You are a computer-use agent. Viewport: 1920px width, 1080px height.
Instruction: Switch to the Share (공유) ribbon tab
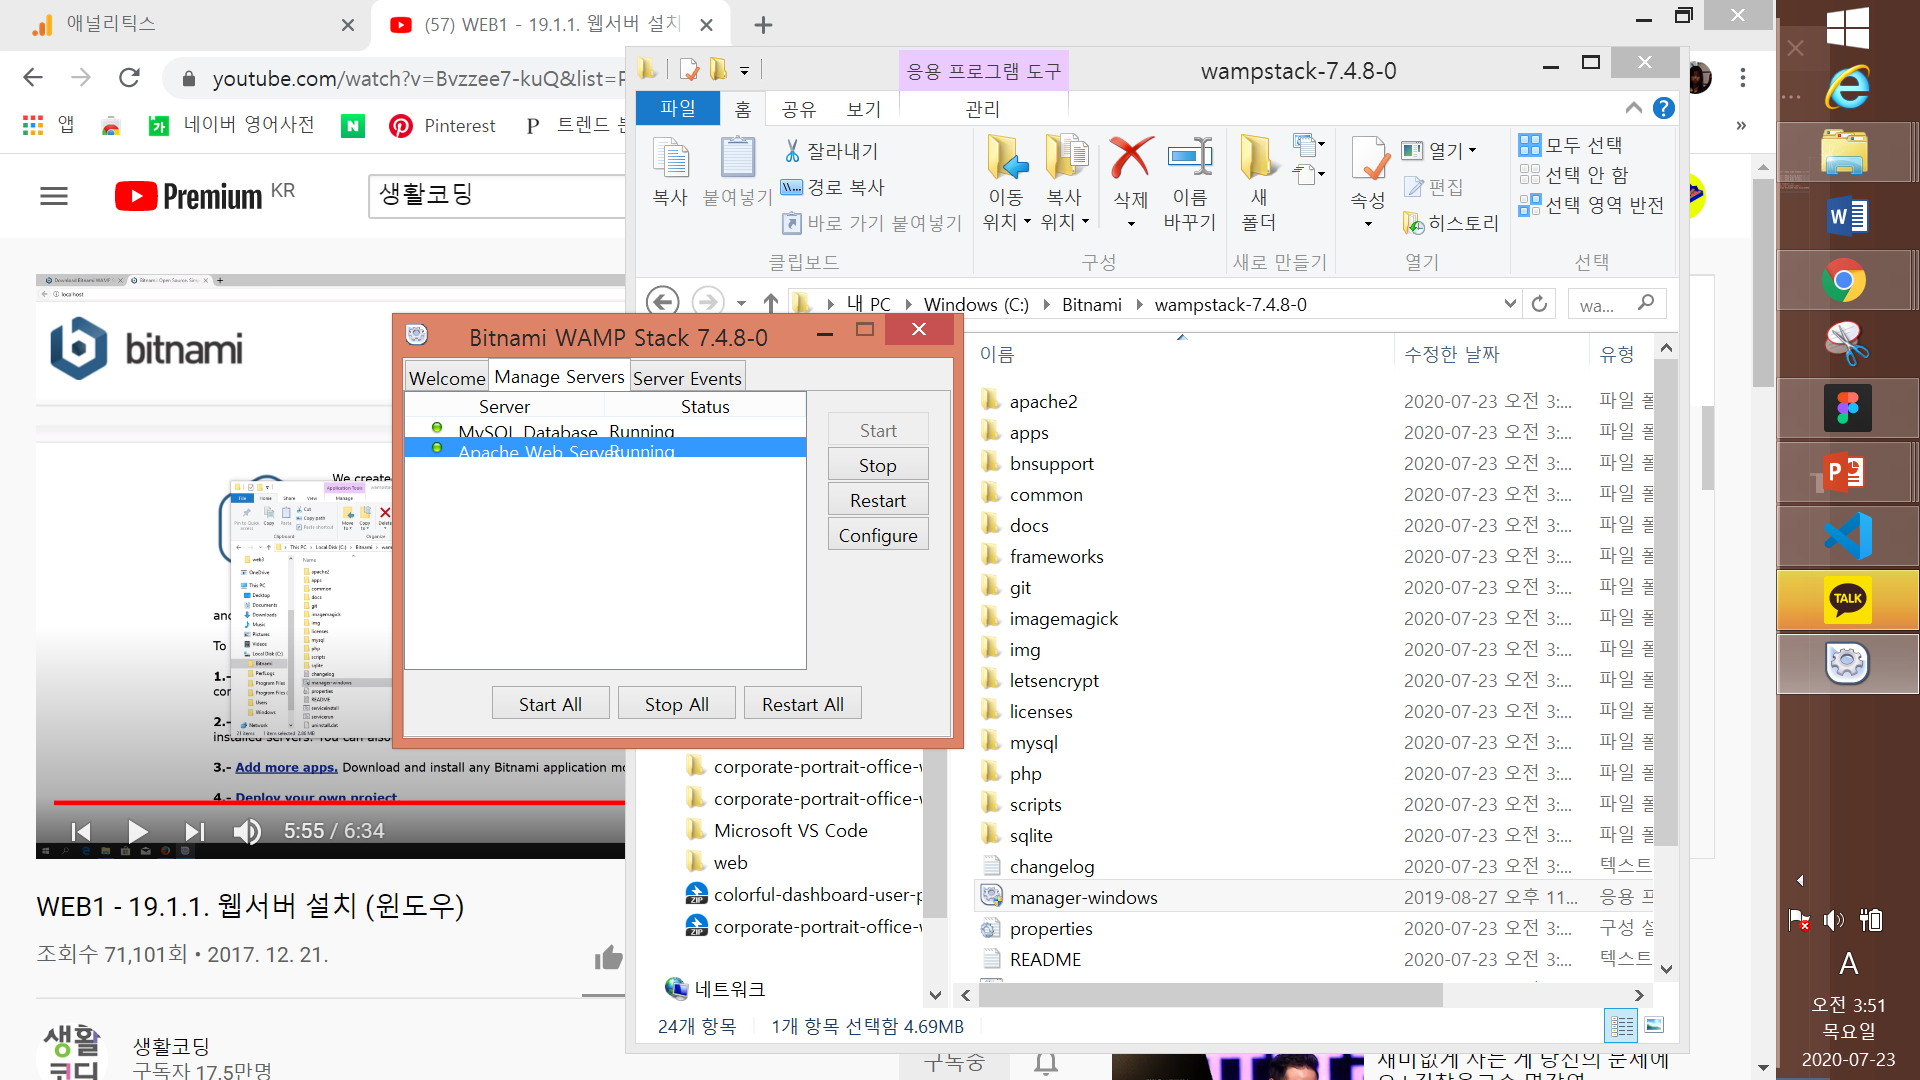pos(799,109)
